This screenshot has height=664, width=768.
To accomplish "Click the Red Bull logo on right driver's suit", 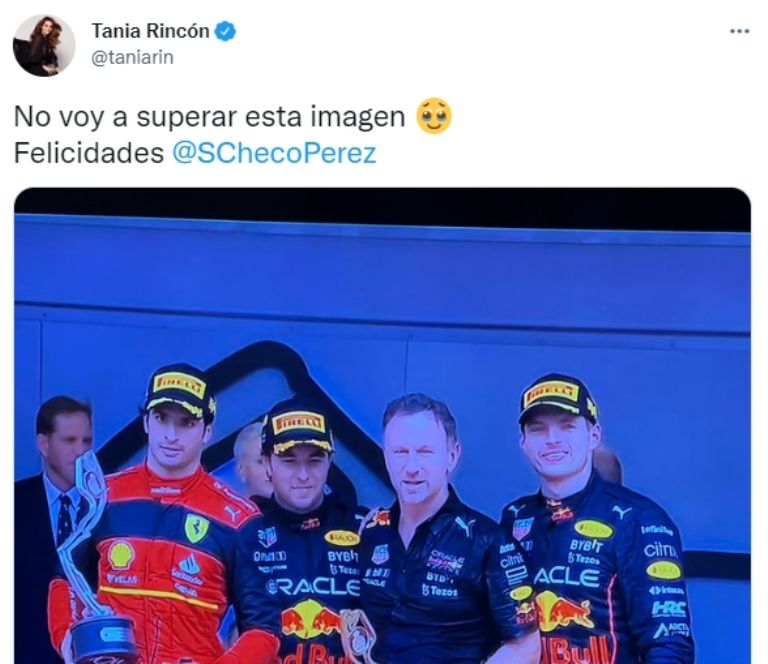I will click(x=564, y=611).
